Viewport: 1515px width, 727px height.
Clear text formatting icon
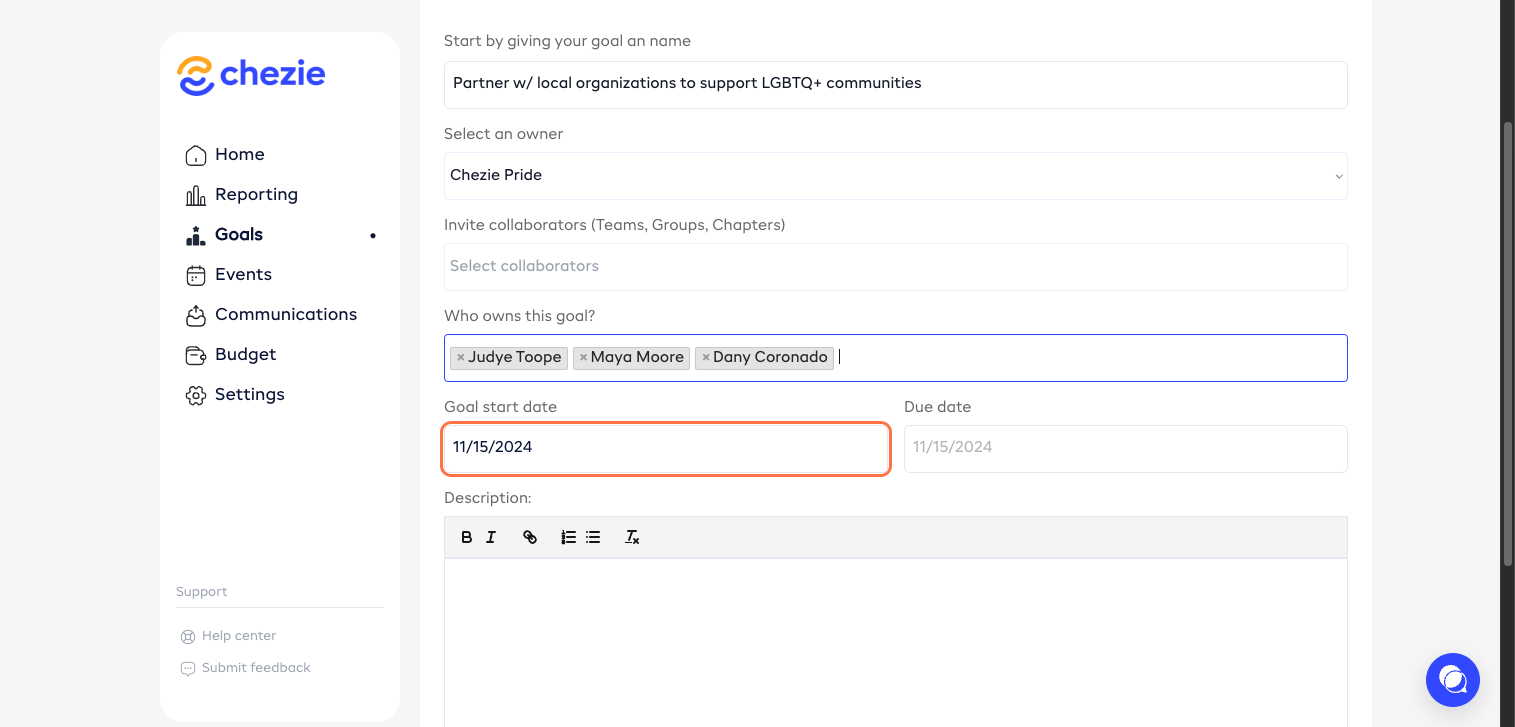(632, 537)
